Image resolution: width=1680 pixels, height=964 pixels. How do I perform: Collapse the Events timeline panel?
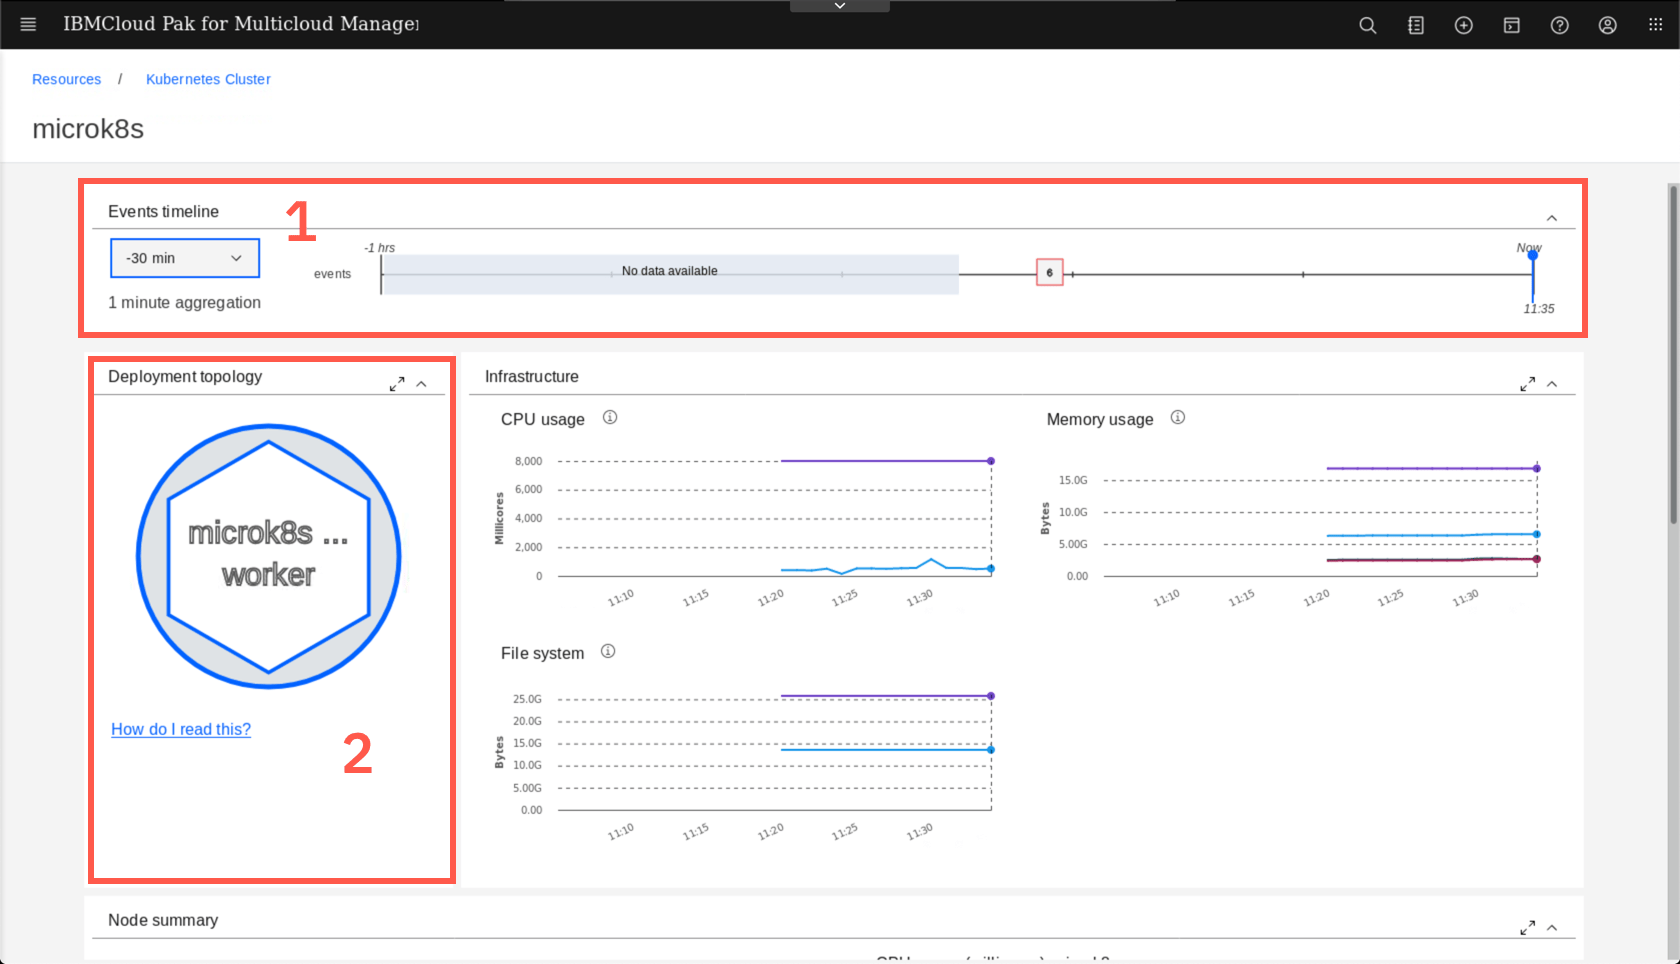(x=1552, y=217)
